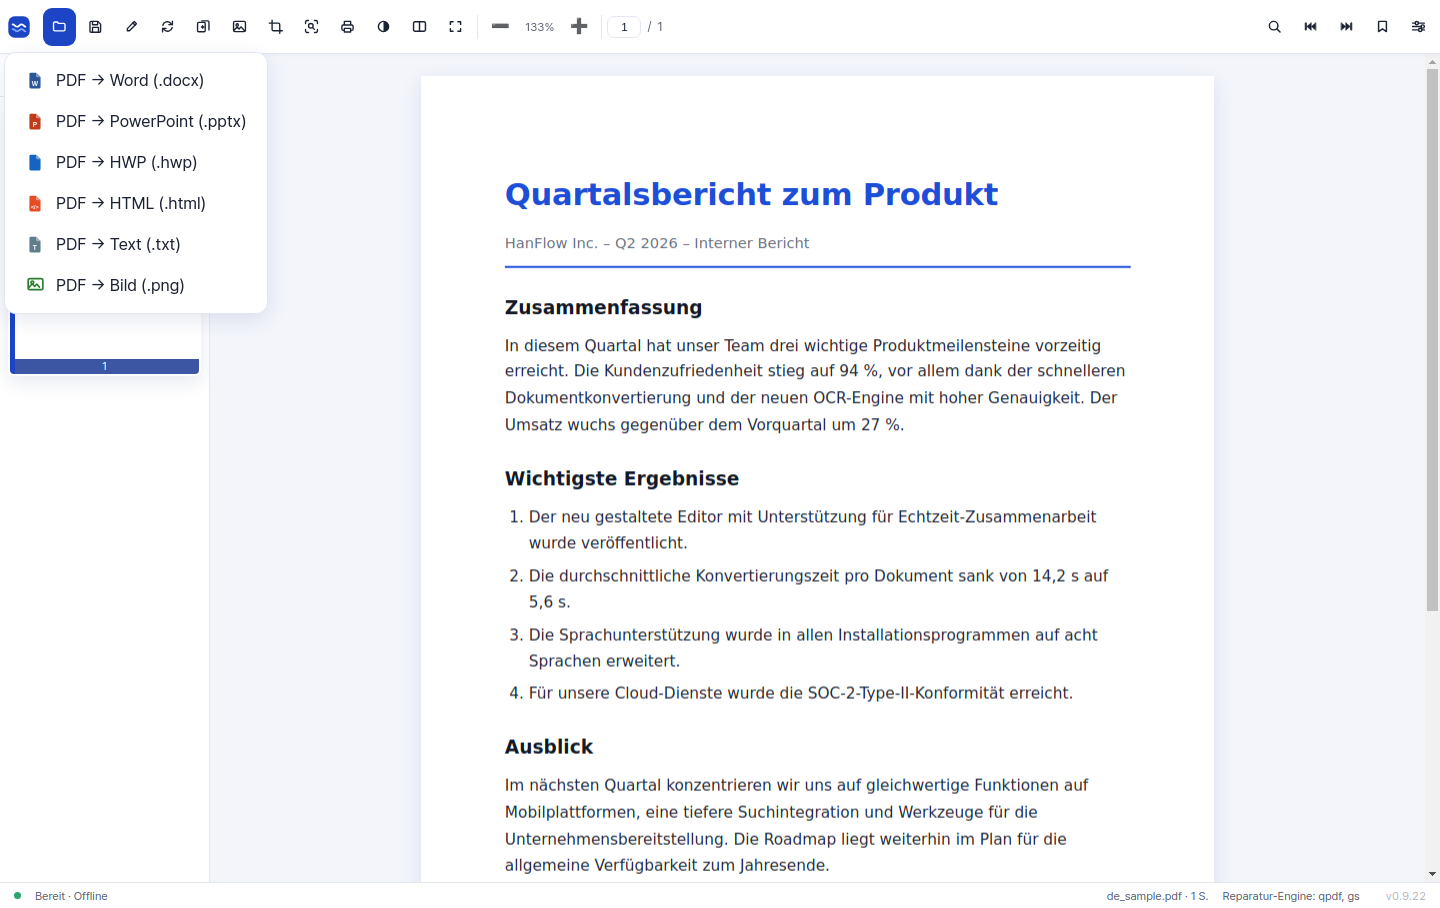Choose PDF → Text (.txt)
Image resolution: width=1440 pixels, height=908 pixels.
136,244
